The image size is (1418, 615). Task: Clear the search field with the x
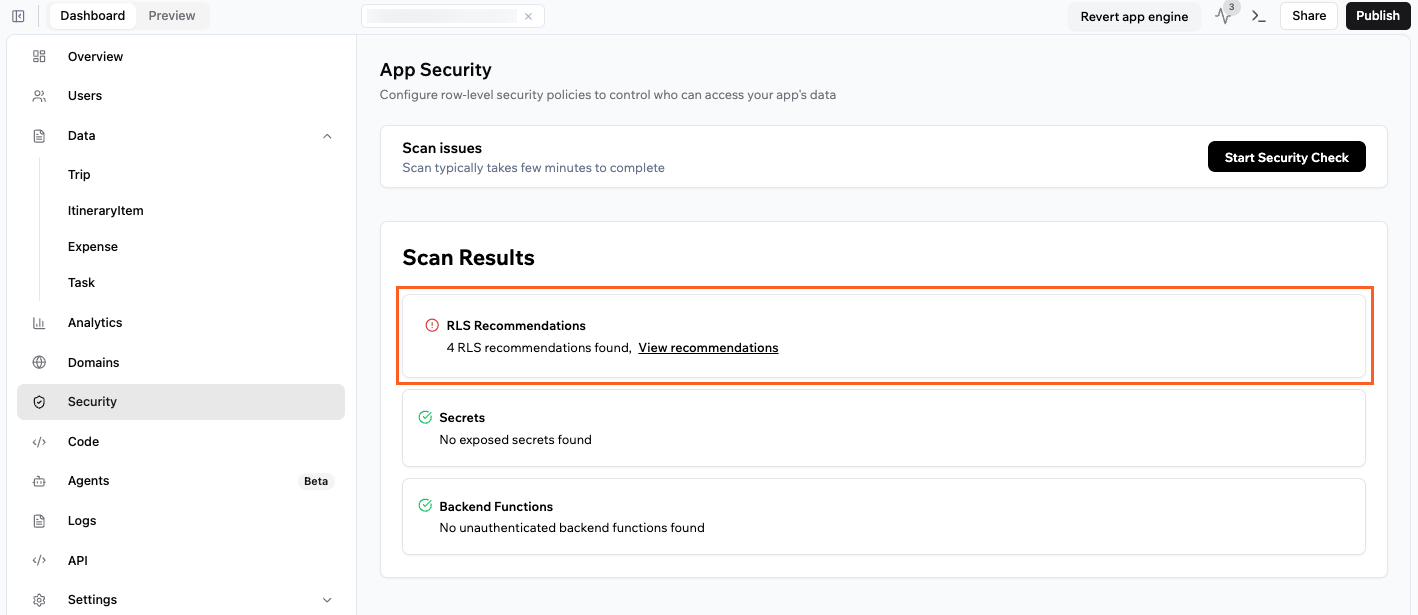(529, 15)
